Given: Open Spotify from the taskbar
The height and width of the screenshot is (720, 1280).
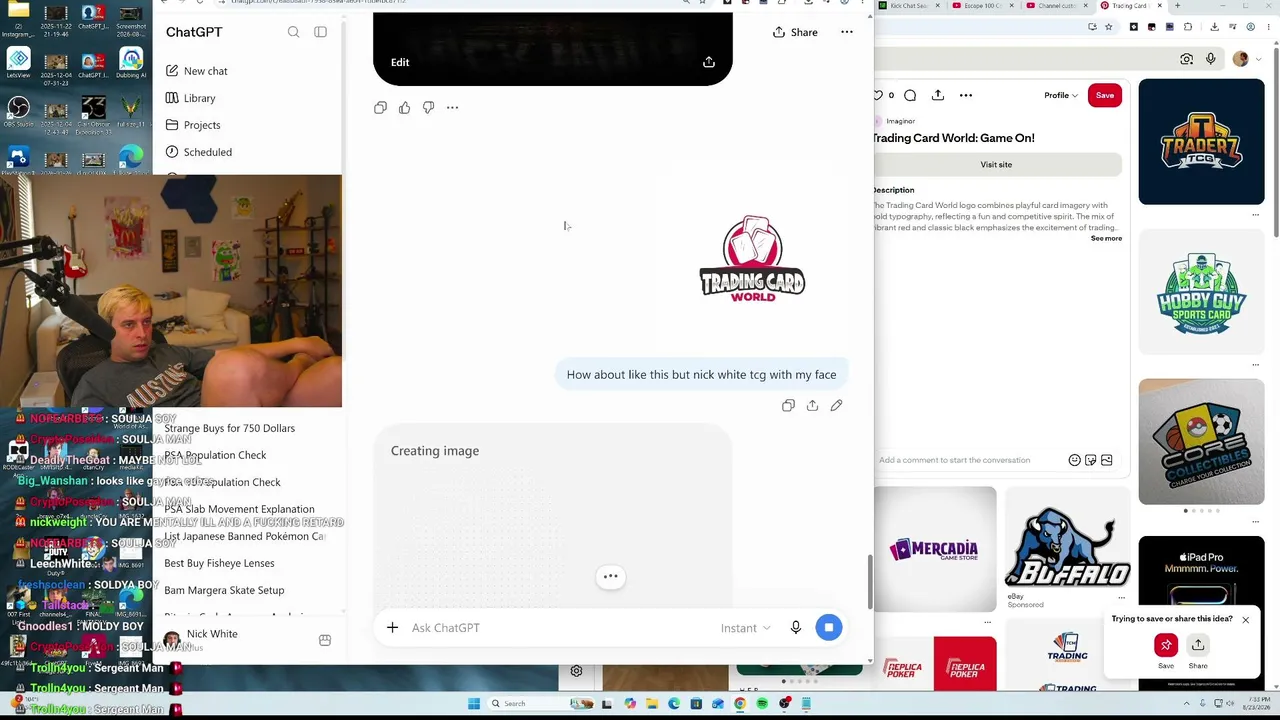Looking at the screenshot, I should 762,704.
